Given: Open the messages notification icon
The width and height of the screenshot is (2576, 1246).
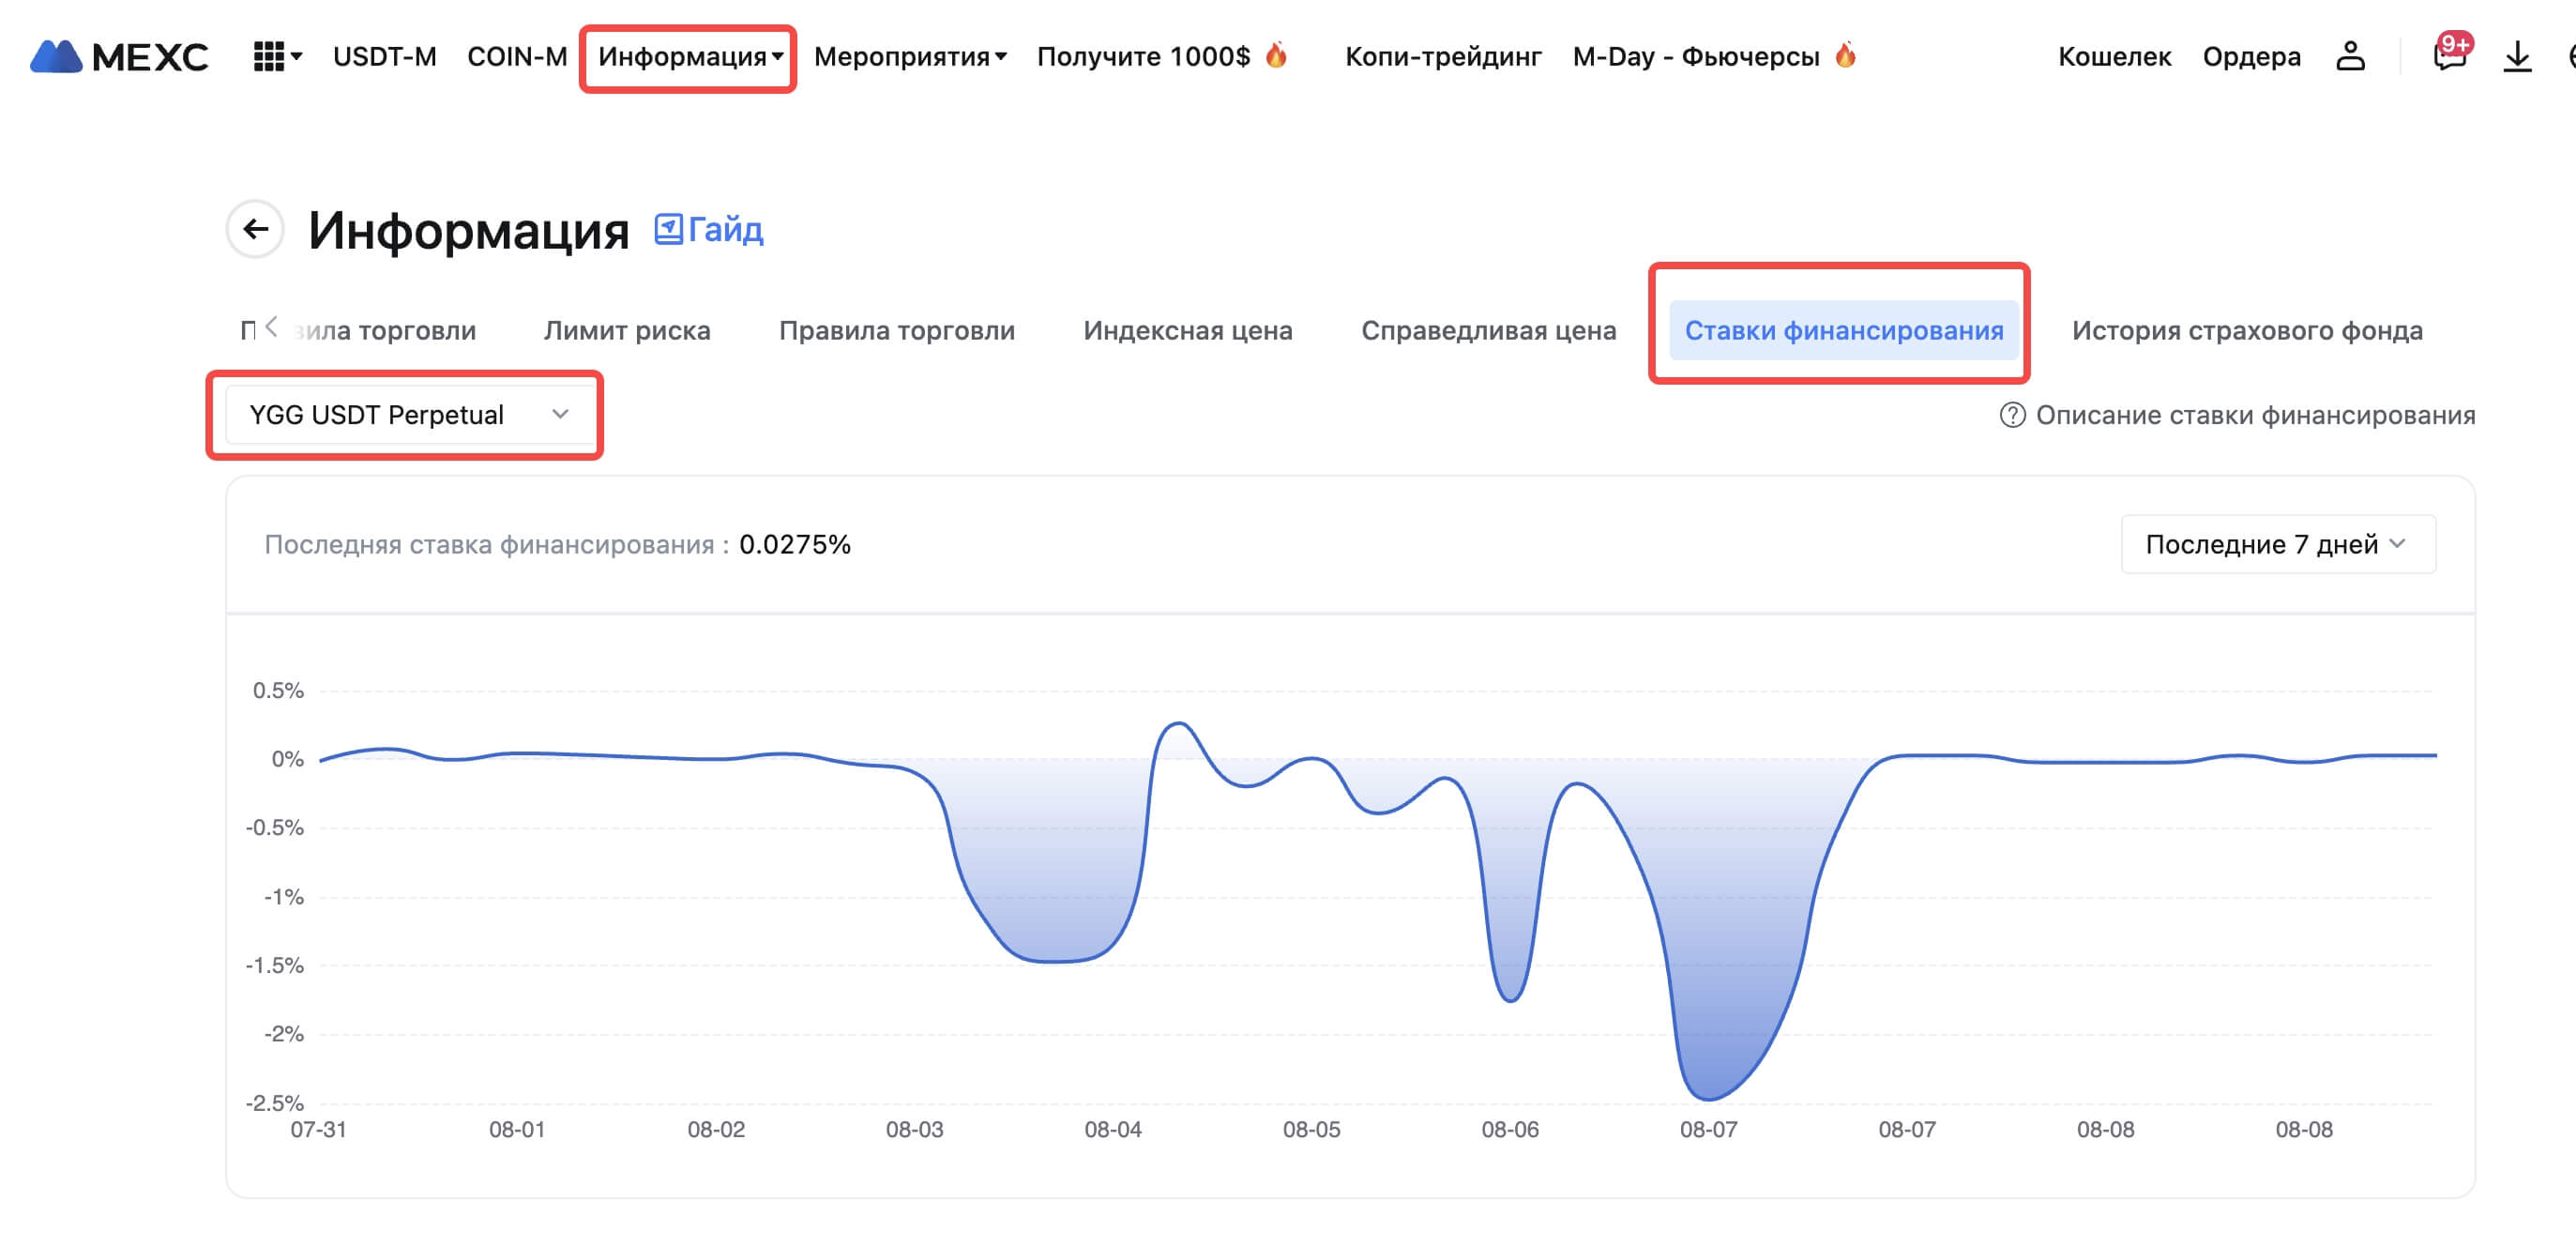Looking at the screenshot, I should [x=2449, y=55].
